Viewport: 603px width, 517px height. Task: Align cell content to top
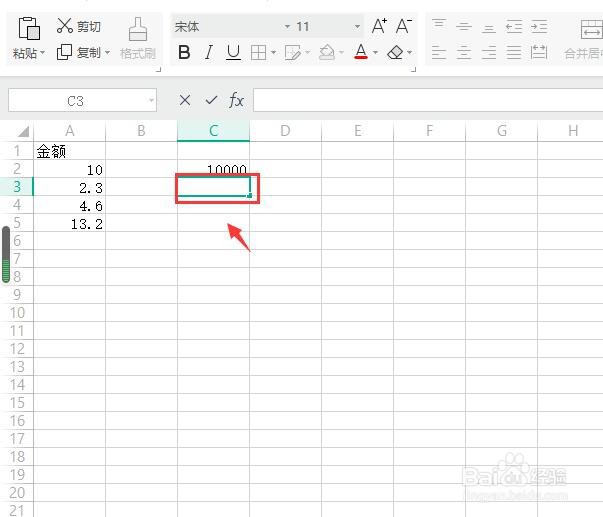coord(439,26)
